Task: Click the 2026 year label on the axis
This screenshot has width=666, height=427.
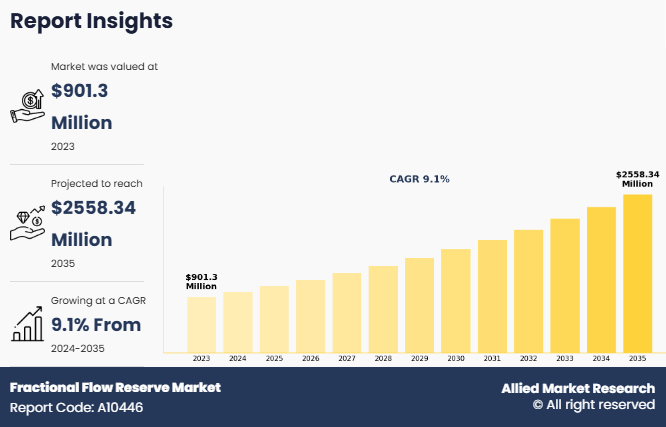Action: 310,358
